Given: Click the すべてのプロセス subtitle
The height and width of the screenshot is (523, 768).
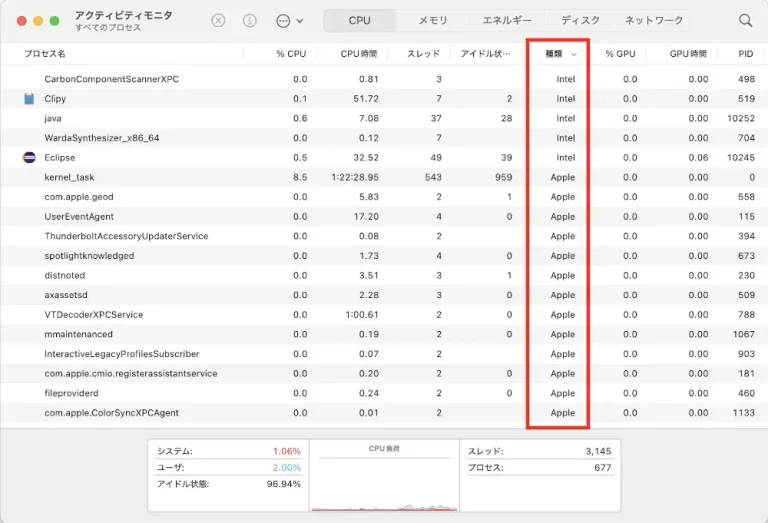Looking at the screenshot, I should coord(108,27).
